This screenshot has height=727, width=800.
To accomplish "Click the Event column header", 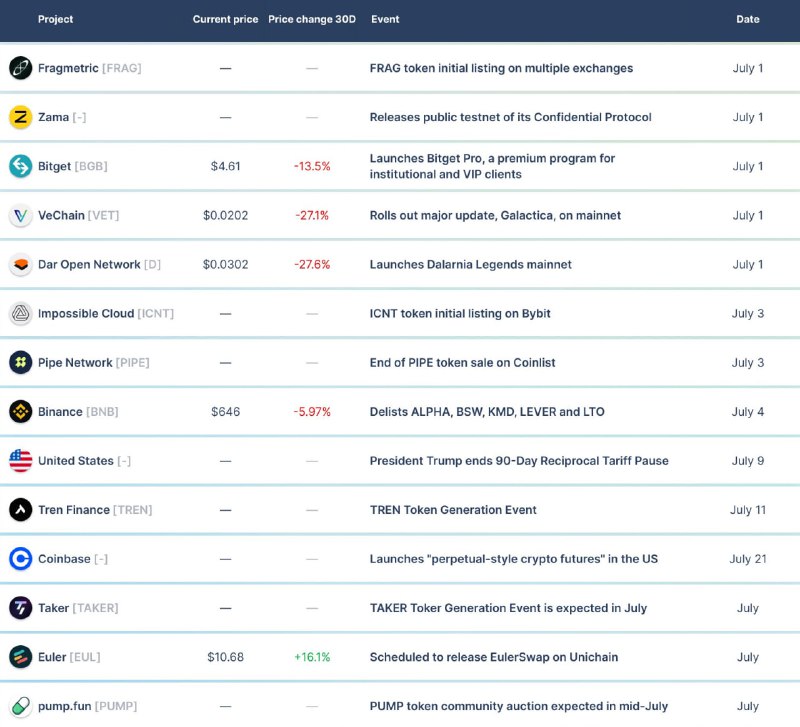I will click(385, 19).
